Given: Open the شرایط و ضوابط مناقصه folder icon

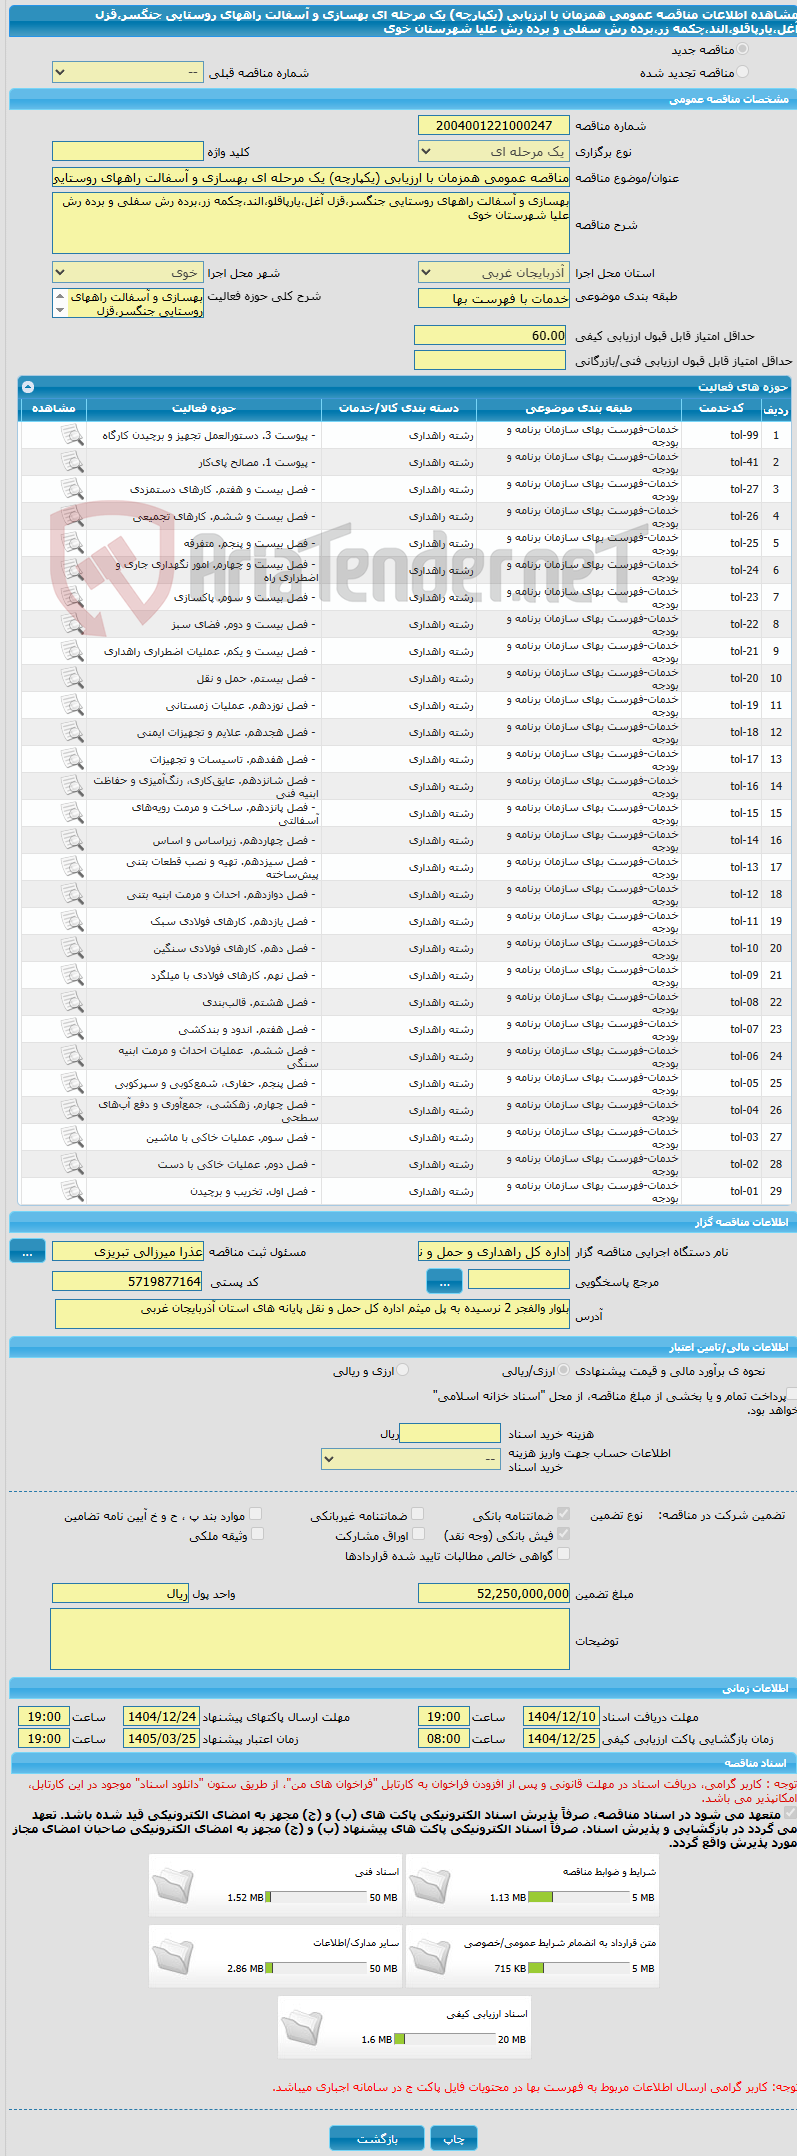Looking at the screenshot, I should coord(430,1885).
